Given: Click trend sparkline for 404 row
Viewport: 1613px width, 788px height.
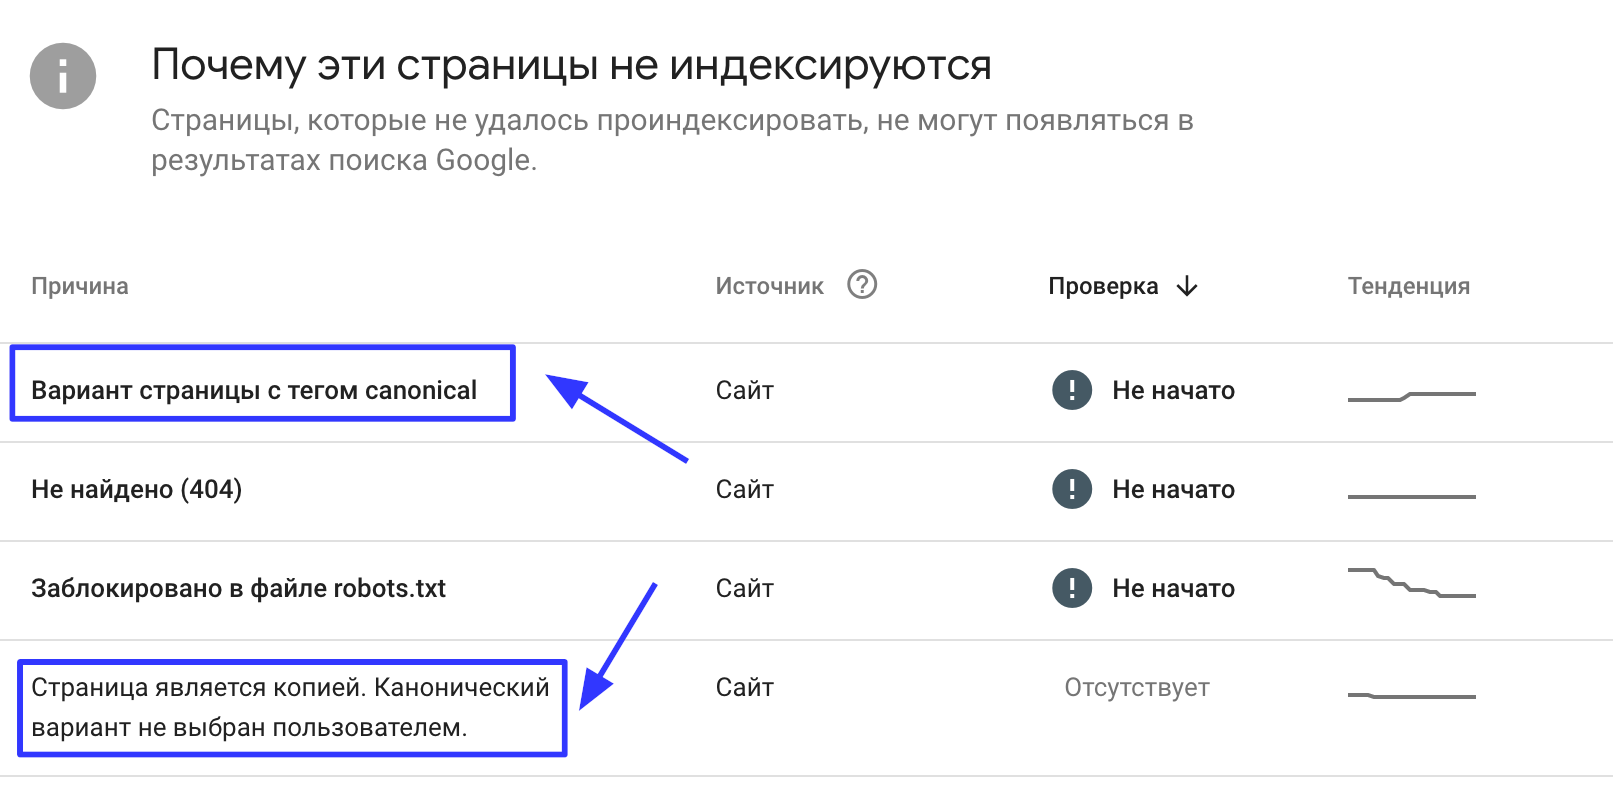Looking at the screenshot, I should click(x=1412, y=496).
